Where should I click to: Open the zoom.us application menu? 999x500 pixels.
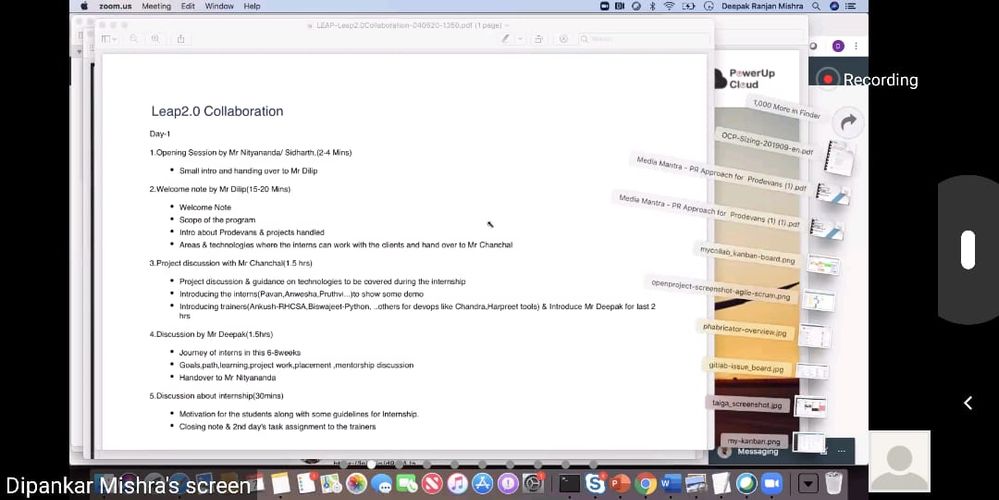point(116,6)
